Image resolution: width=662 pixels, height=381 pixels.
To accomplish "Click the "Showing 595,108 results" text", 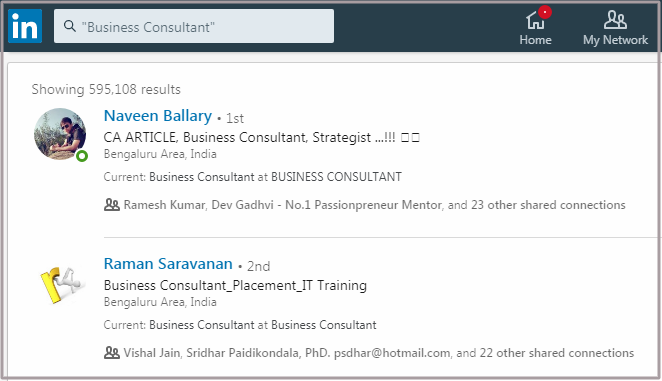I will [106, 90].
